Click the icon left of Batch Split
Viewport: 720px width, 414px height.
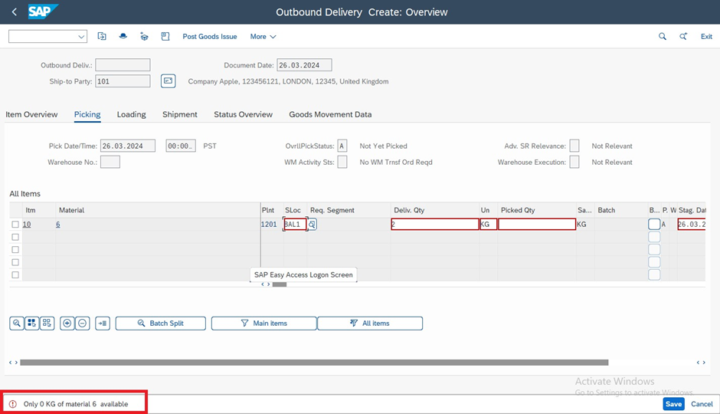(102, 323)
